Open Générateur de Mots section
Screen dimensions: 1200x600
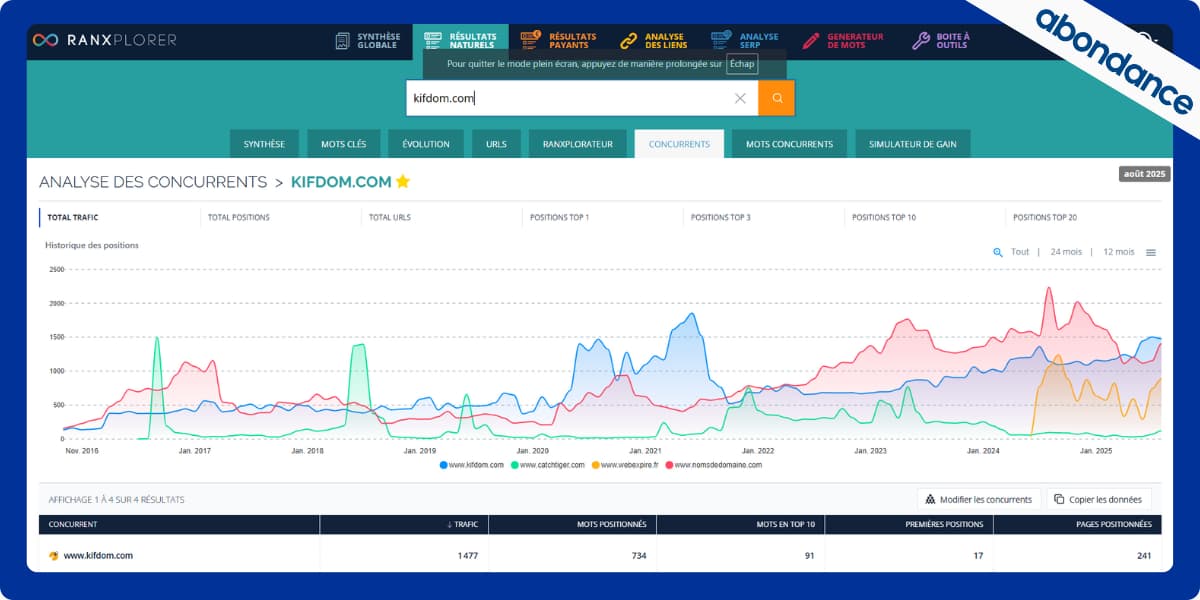pos(842,41)
